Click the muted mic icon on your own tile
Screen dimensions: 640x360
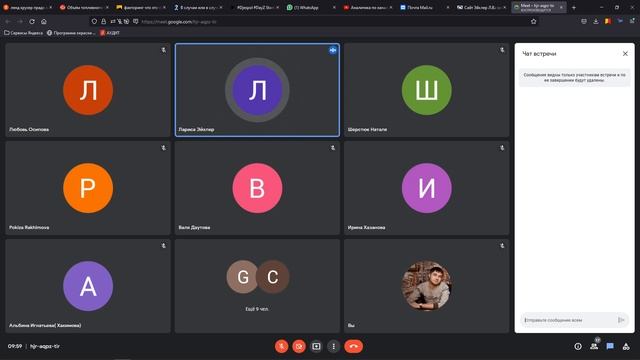502,246
